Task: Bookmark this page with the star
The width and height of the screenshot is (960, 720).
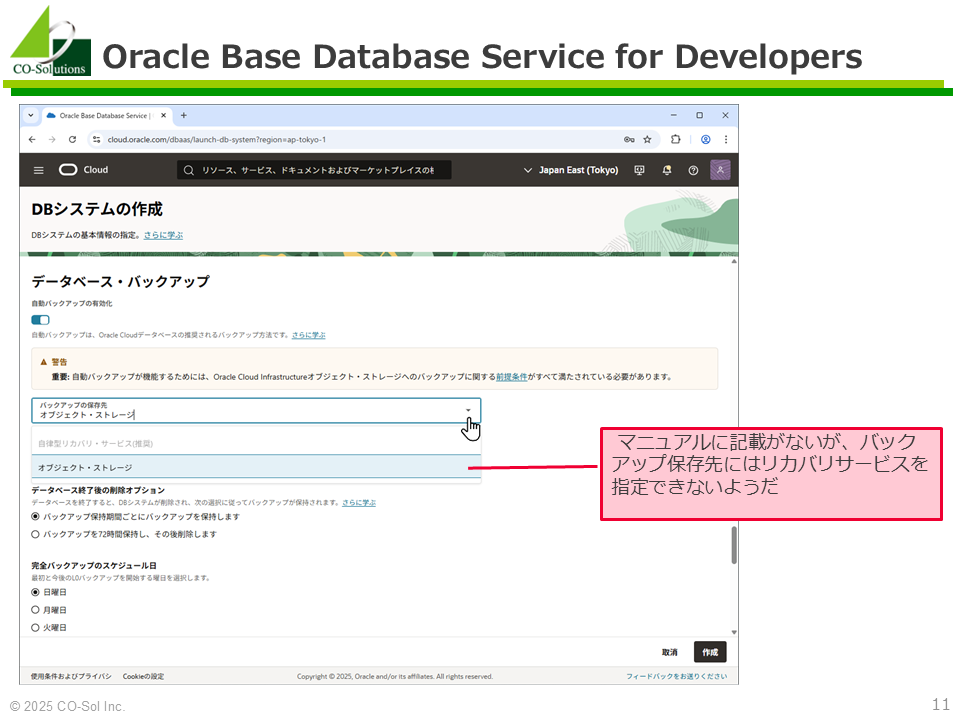Action: click(x=647, y=140)
